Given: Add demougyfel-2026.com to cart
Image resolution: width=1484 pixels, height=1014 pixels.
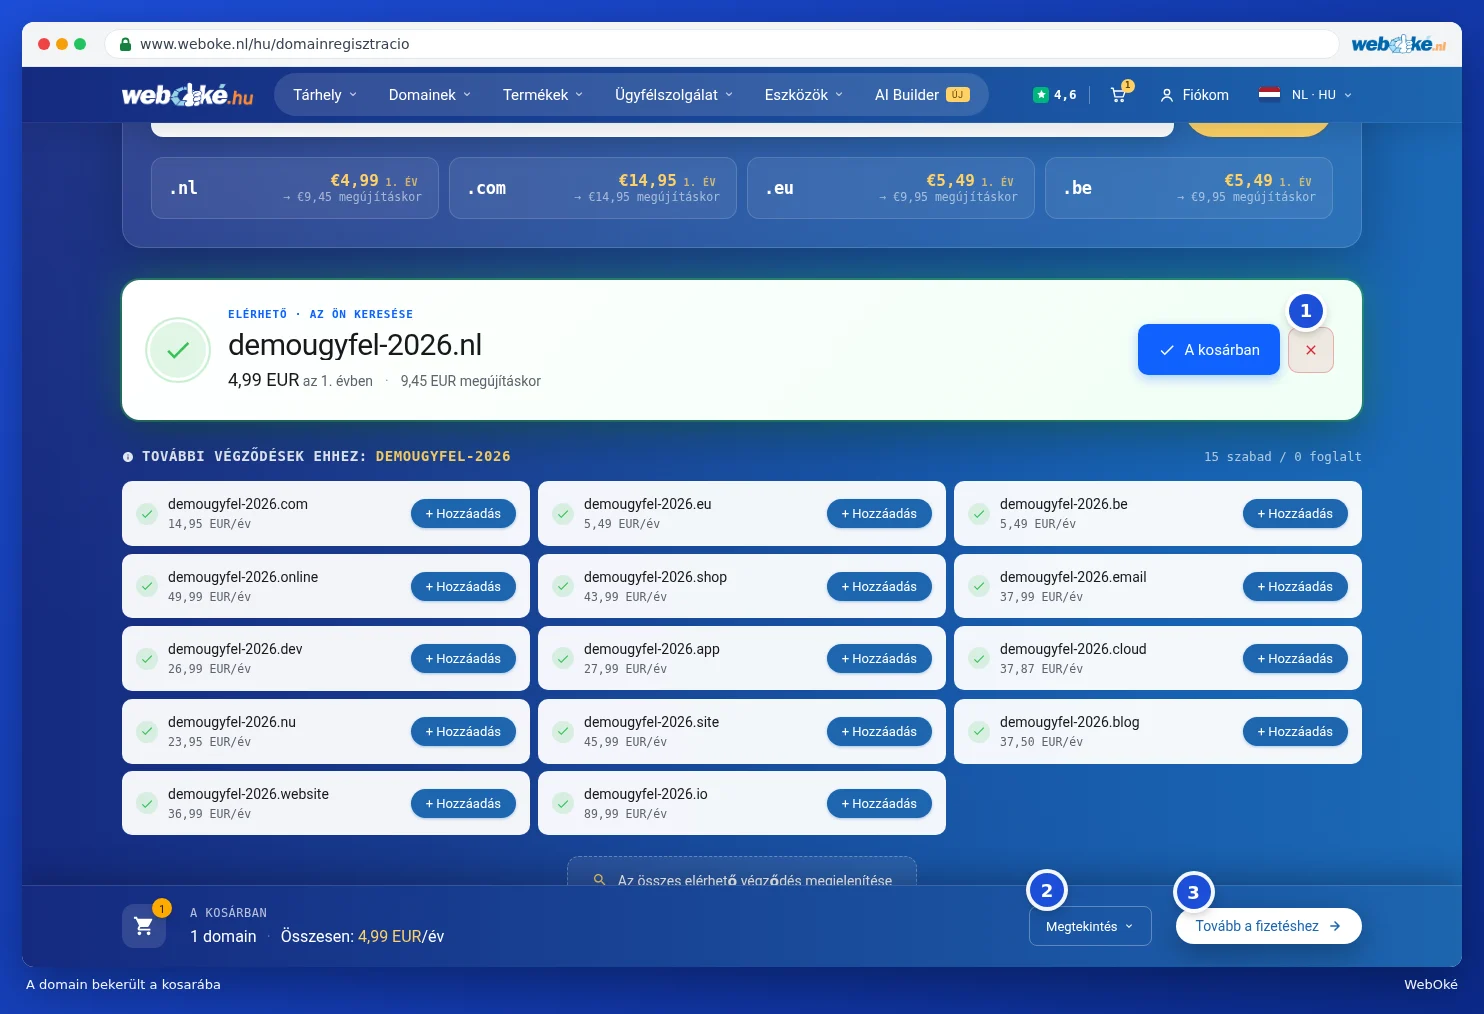Looking at the screenshot, I should pyautogui.click(x=463, y=514).
